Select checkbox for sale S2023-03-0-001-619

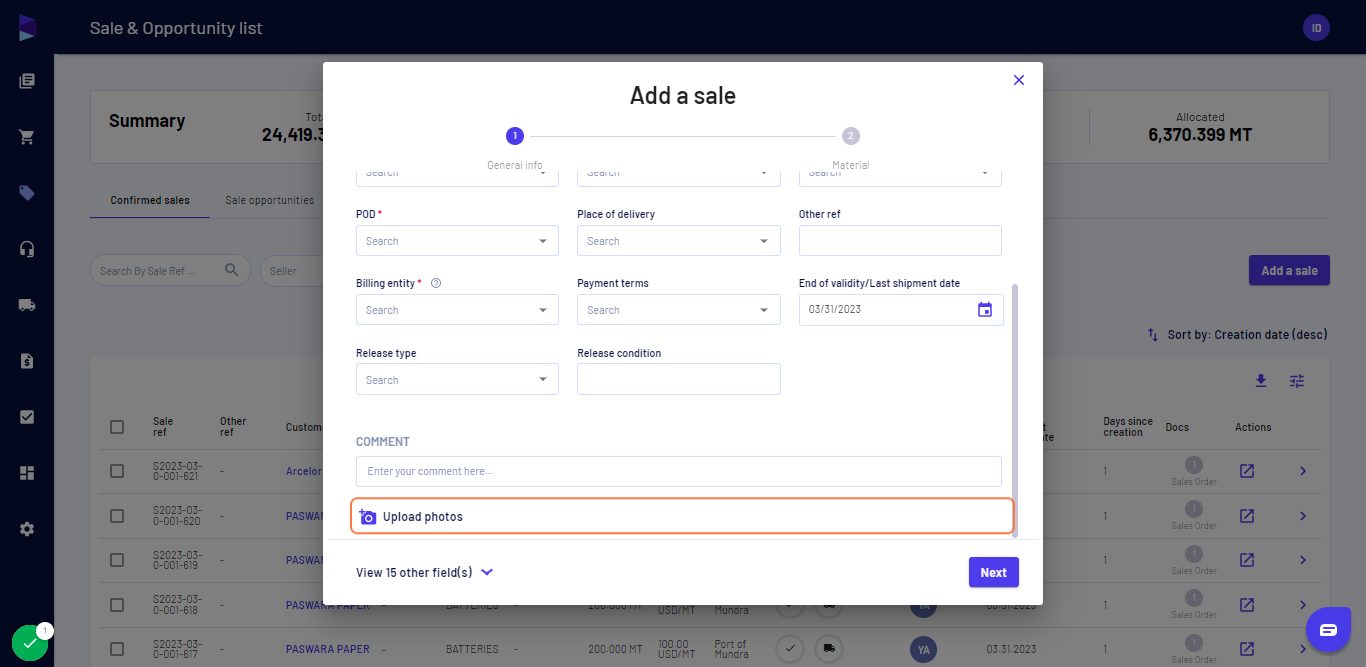tap(117, 561)
